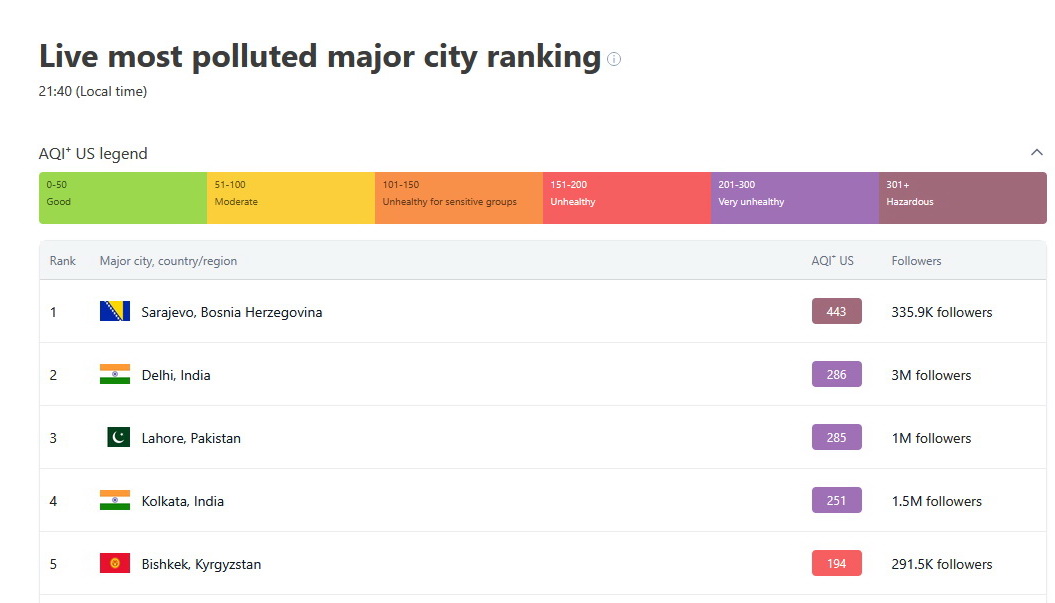Open Kolkata, India air quality page
The width and height of the screenshot is (1055, 603).
point(183,501)
